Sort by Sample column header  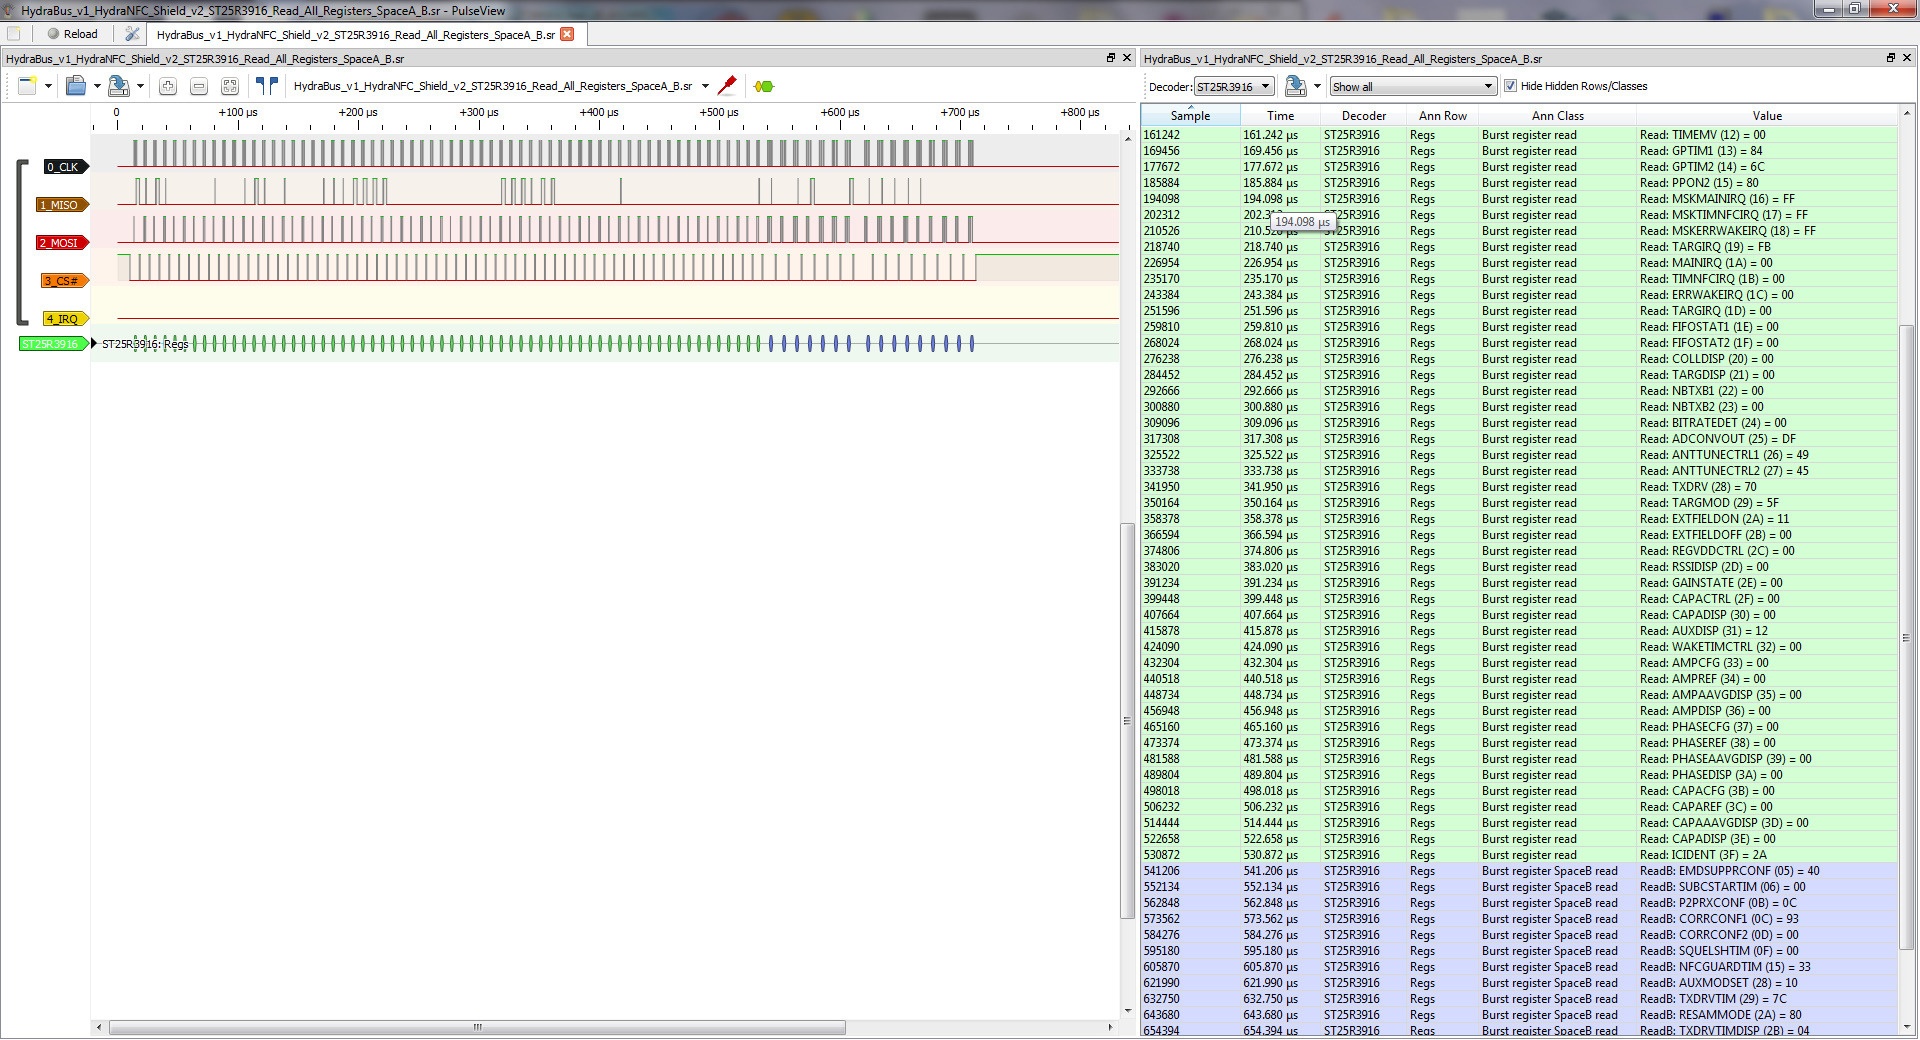click(x=1190, y=115)
